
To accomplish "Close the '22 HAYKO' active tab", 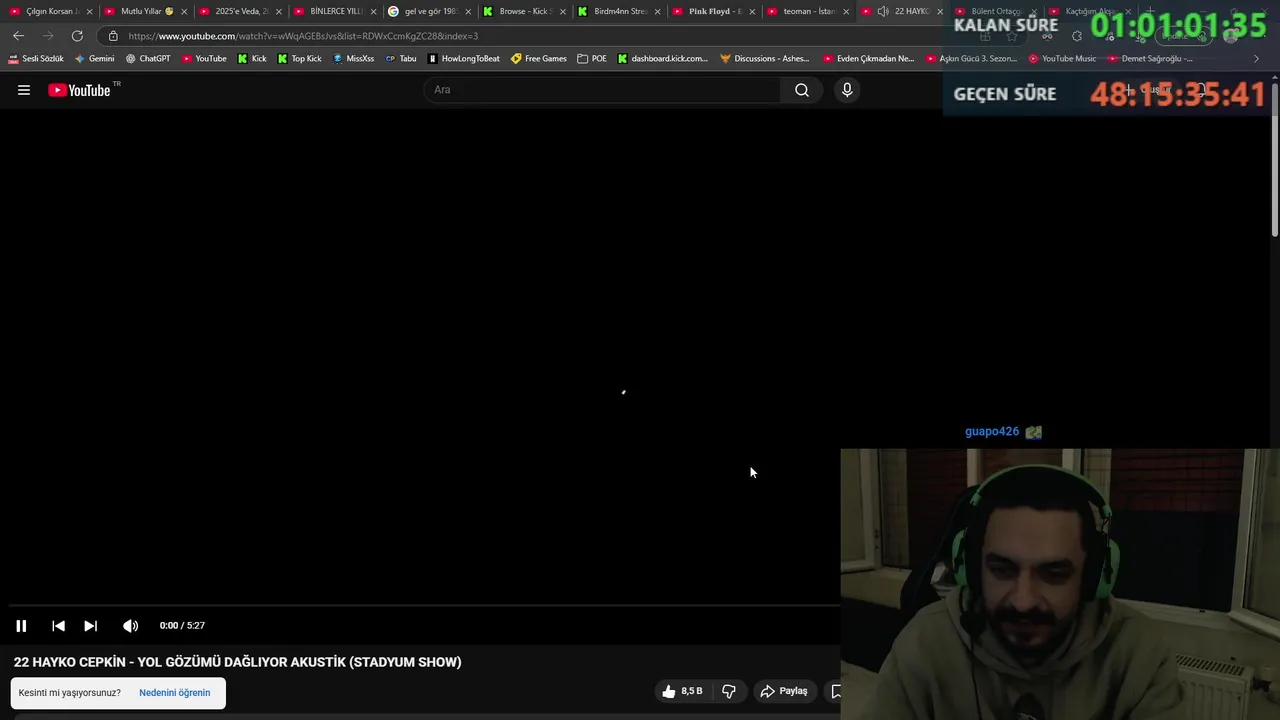I will [940, 12].
